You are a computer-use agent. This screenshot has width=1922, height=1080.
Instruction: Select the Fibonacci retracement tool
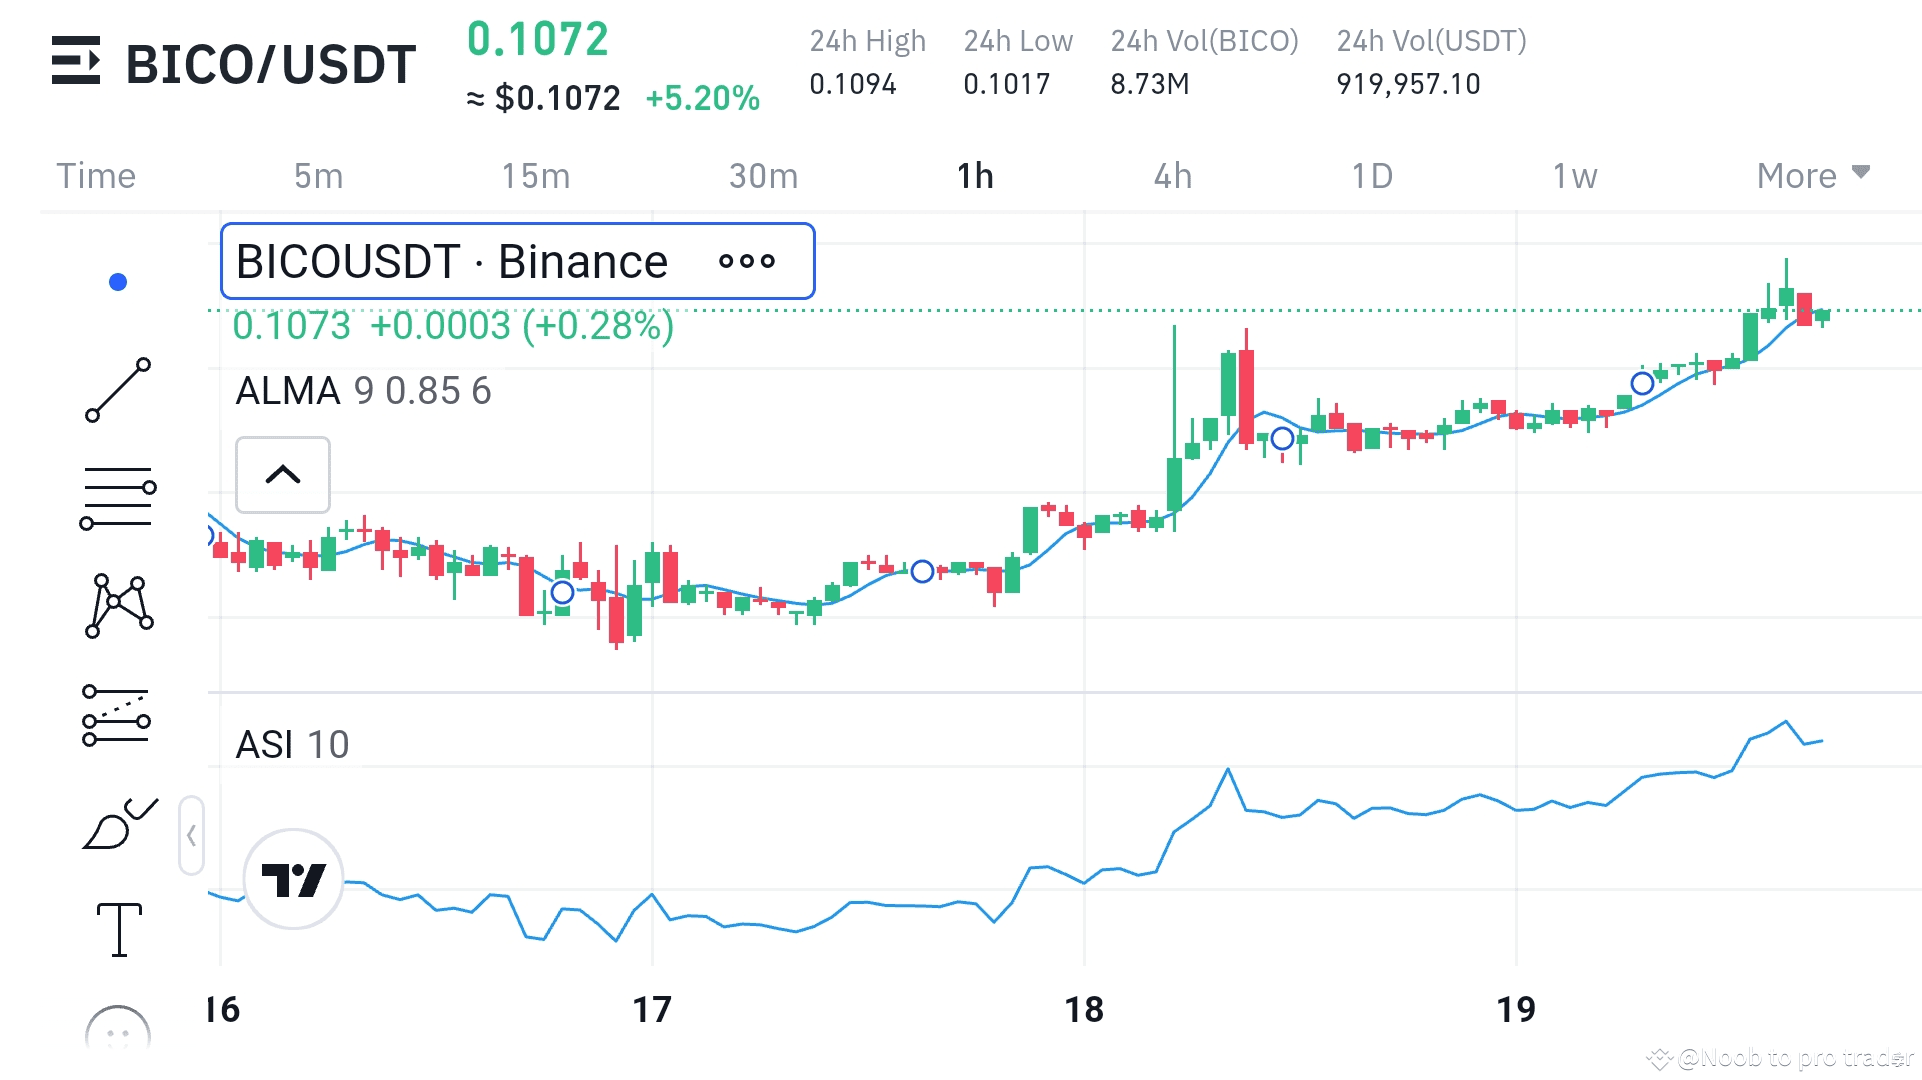coord(117,715)
